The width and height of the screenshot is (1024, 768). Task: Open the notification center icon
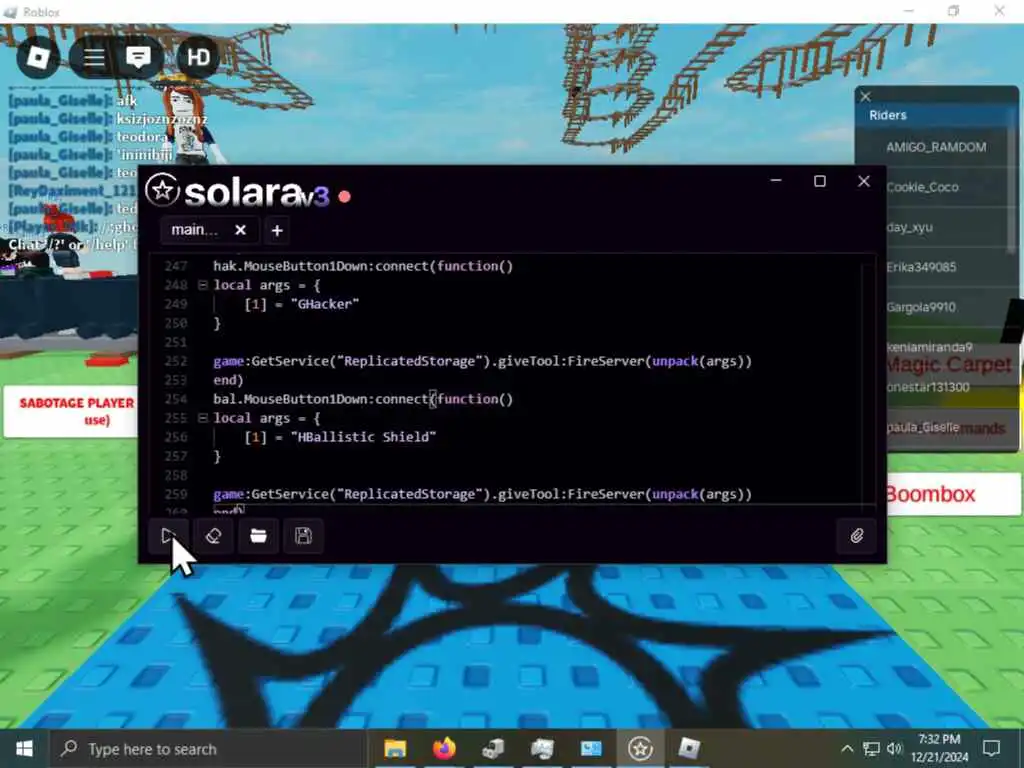point(992,748)
